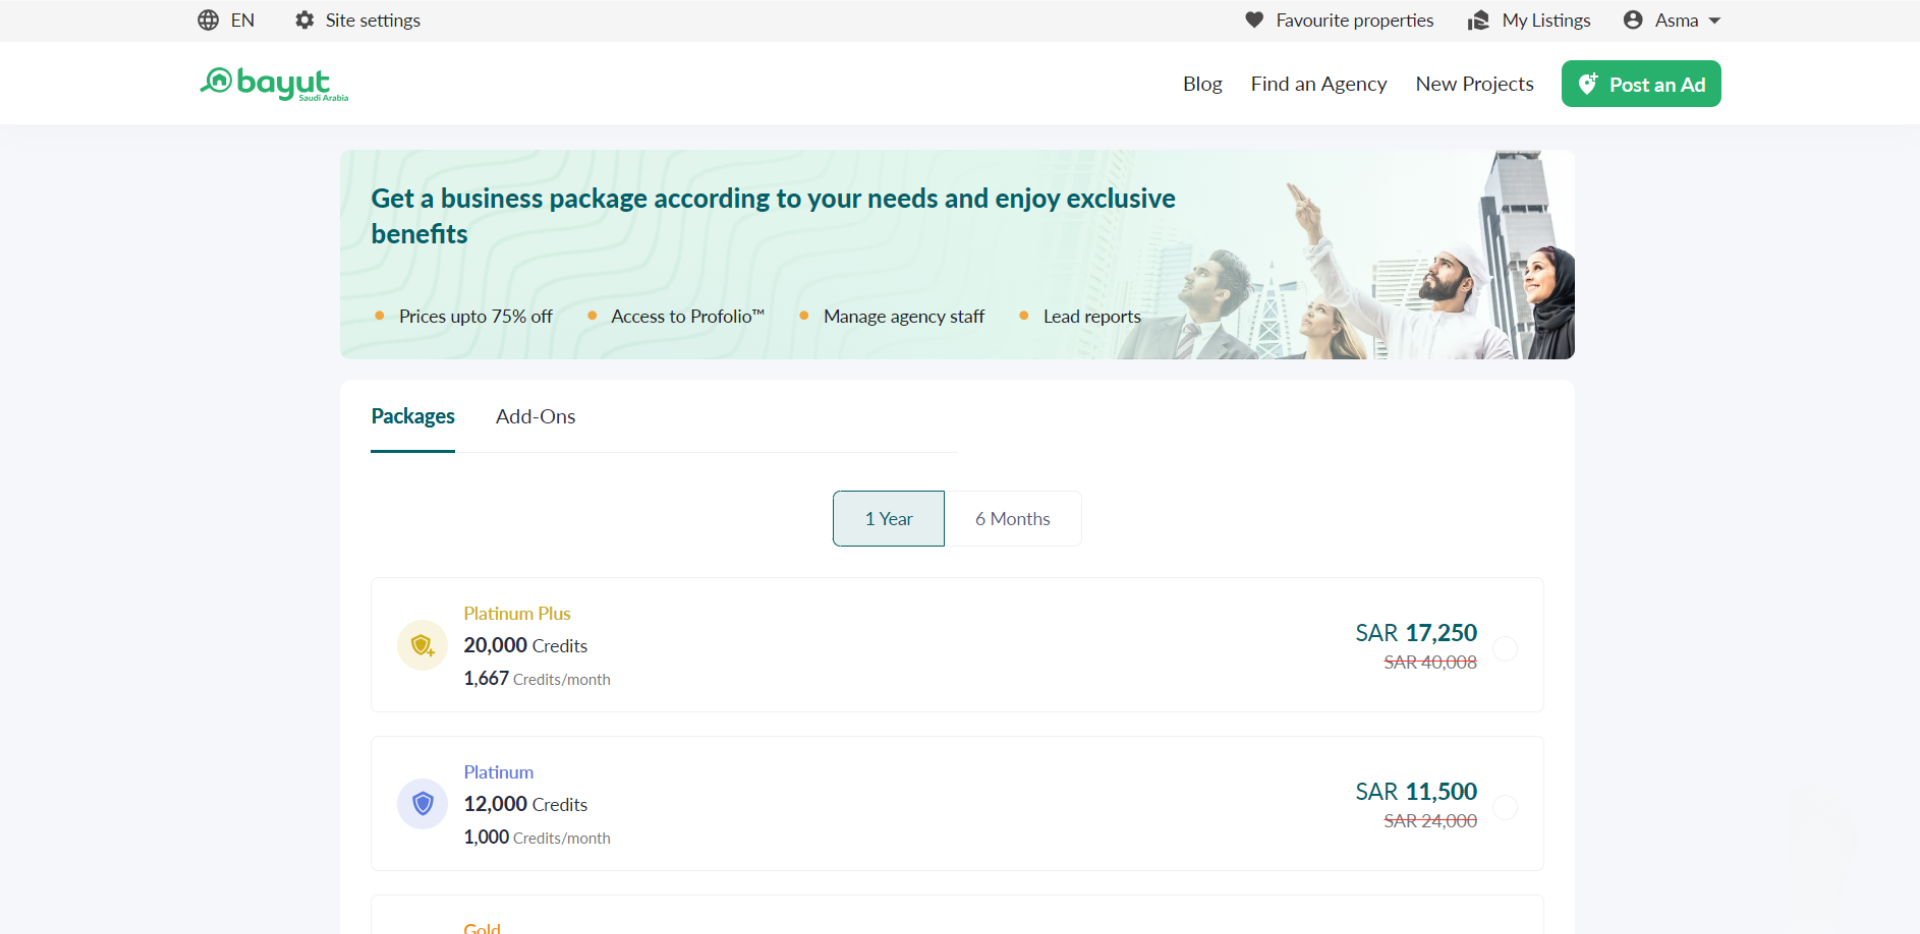Click the SAR 17,250 price
This screenshot has width=1920, height=934.
click(x=1416, y=633)
